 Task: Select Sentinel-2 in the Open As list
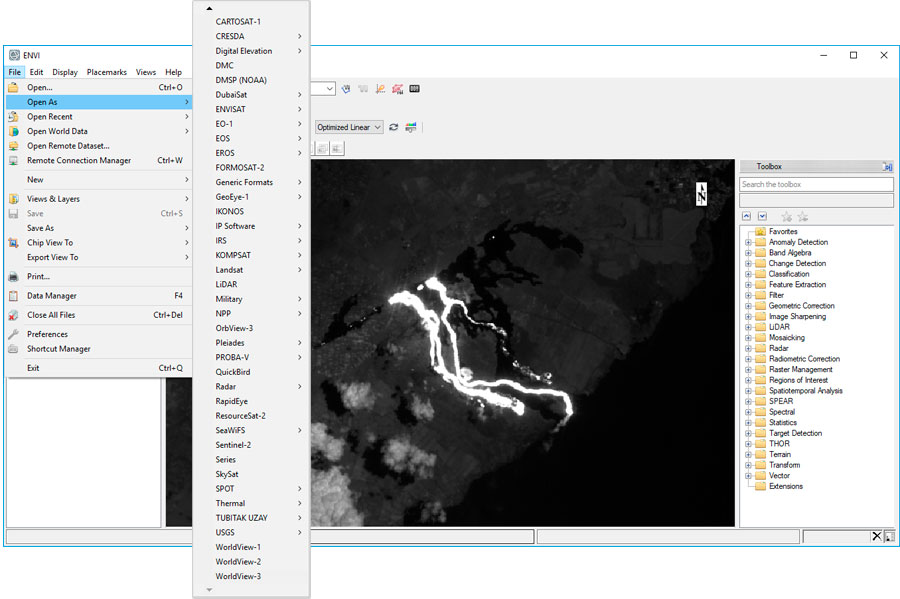point(251,445)
